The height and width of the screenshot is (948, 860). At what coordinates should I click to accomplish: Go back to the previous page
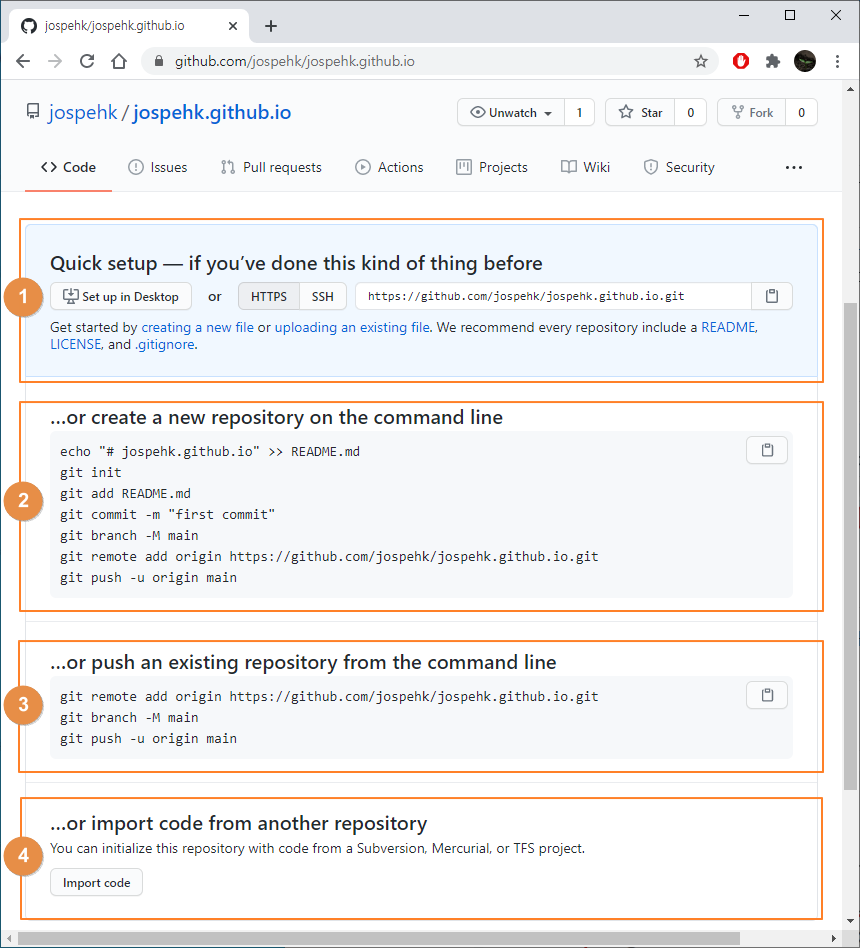[23, 61]
